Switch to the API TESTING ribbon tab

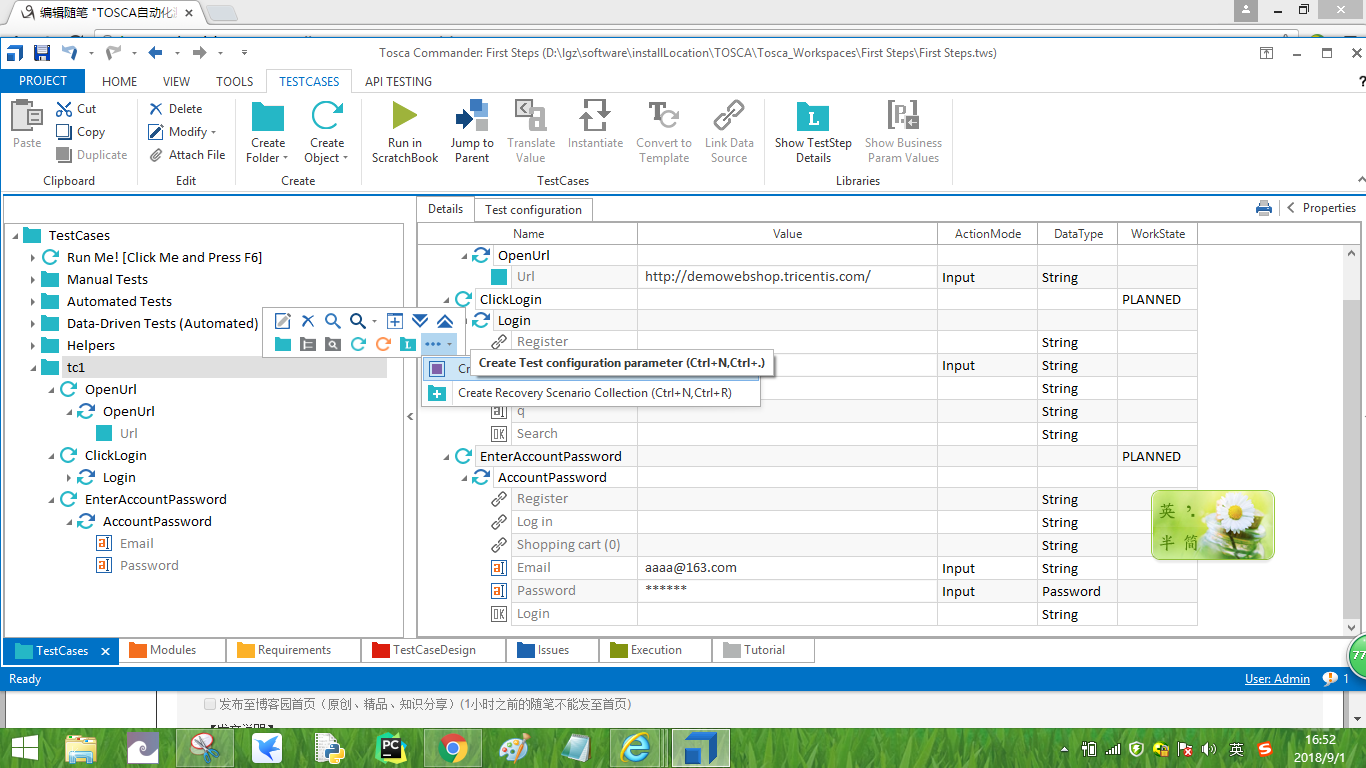pos(398,81)
